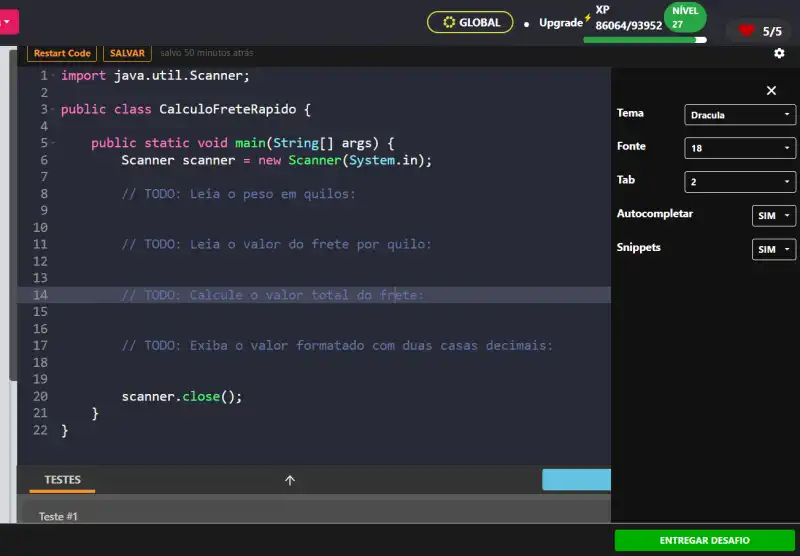This screenshot has width=800, height=556.
Task: Click the red heart lives icon
Action: pyautogui.click(x=746, y=31)
